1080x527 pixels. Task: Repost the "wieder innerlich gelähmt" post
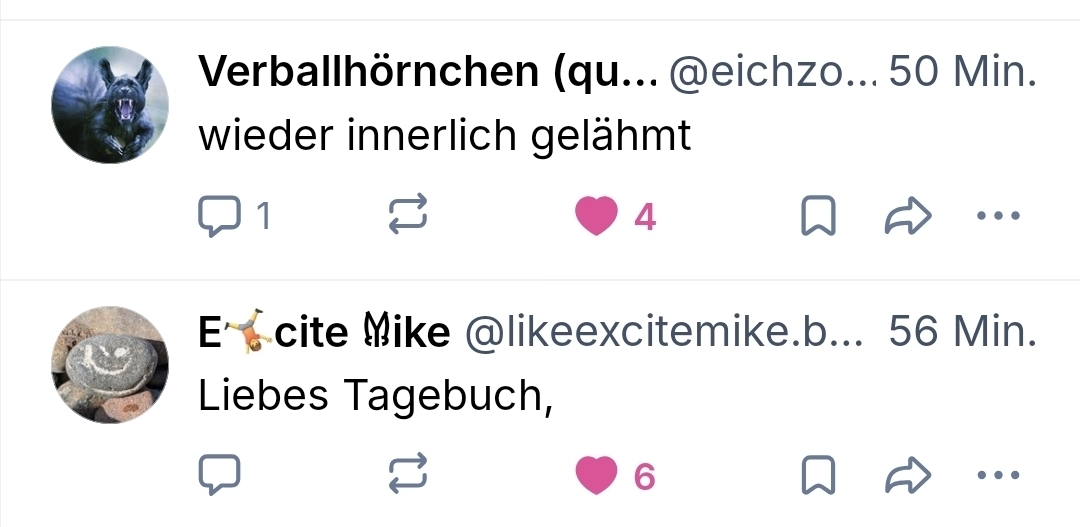(408, 216)
